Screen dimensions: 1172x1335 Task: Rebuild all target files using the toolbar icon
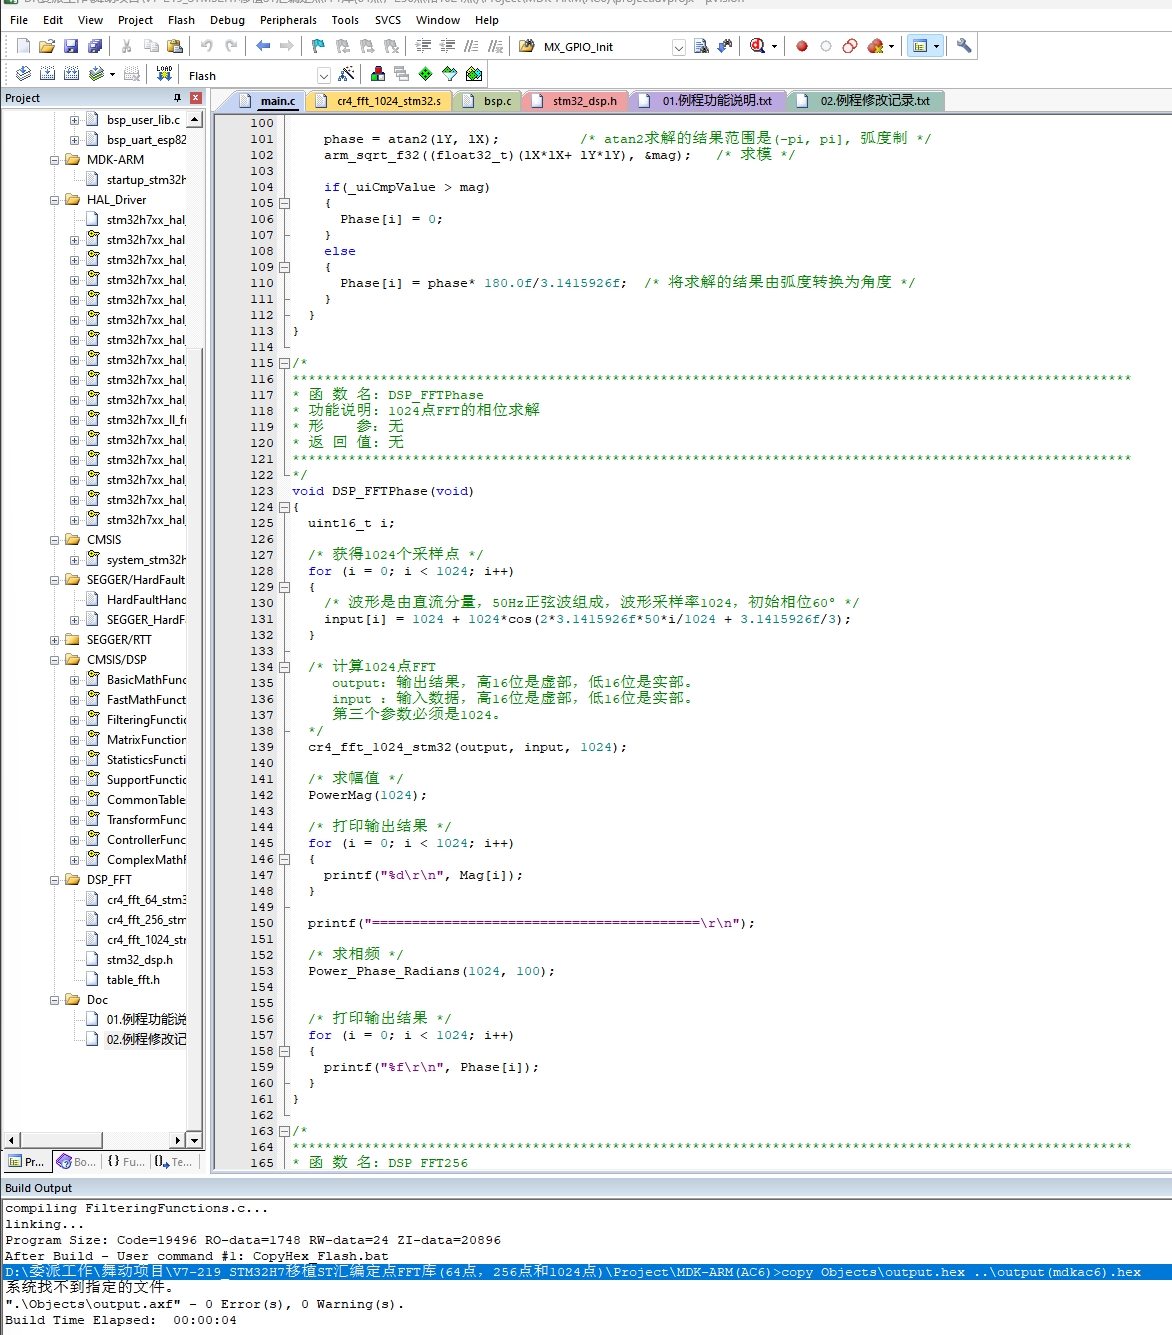[71, 74]
